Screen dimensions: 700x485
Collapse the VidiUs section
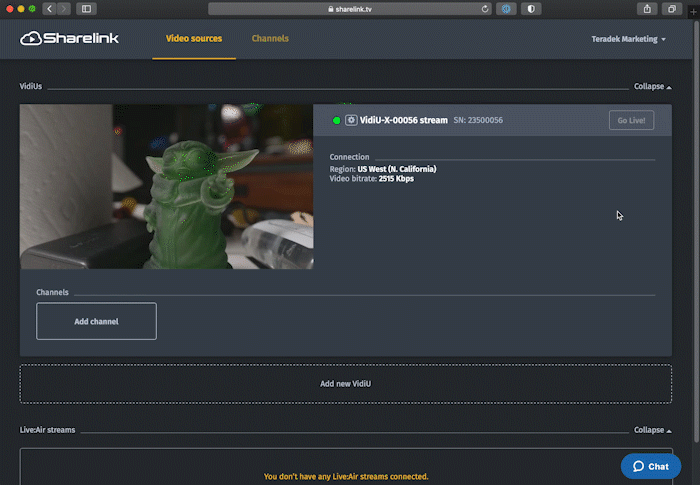click(653, 87)
